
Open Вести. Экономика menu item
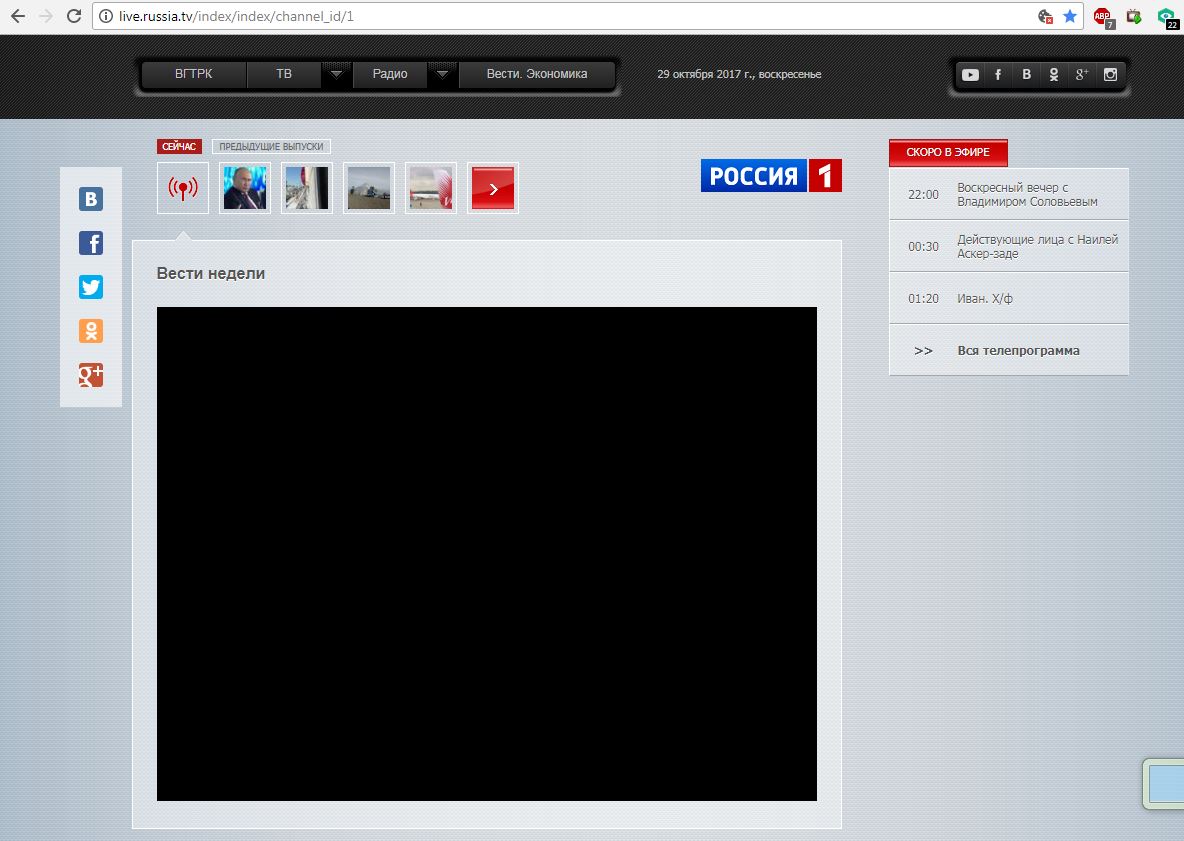(x=537, y=74)
